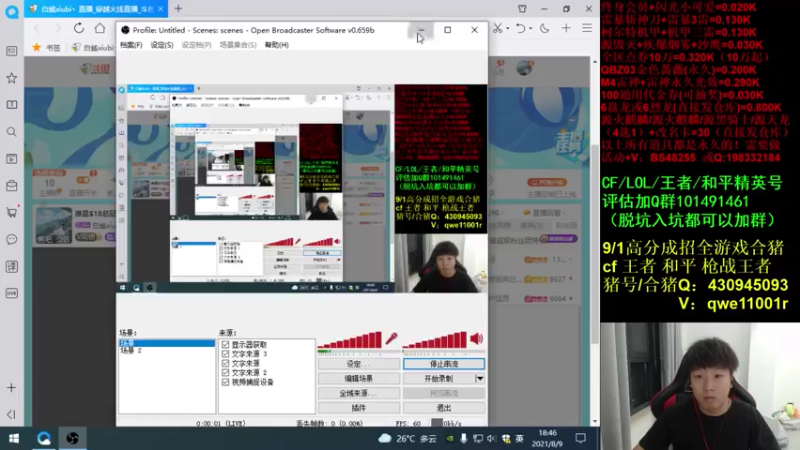Open the video play icon in sidebar
The width and height of the screenshot is (800, 450).
(11, 159)
